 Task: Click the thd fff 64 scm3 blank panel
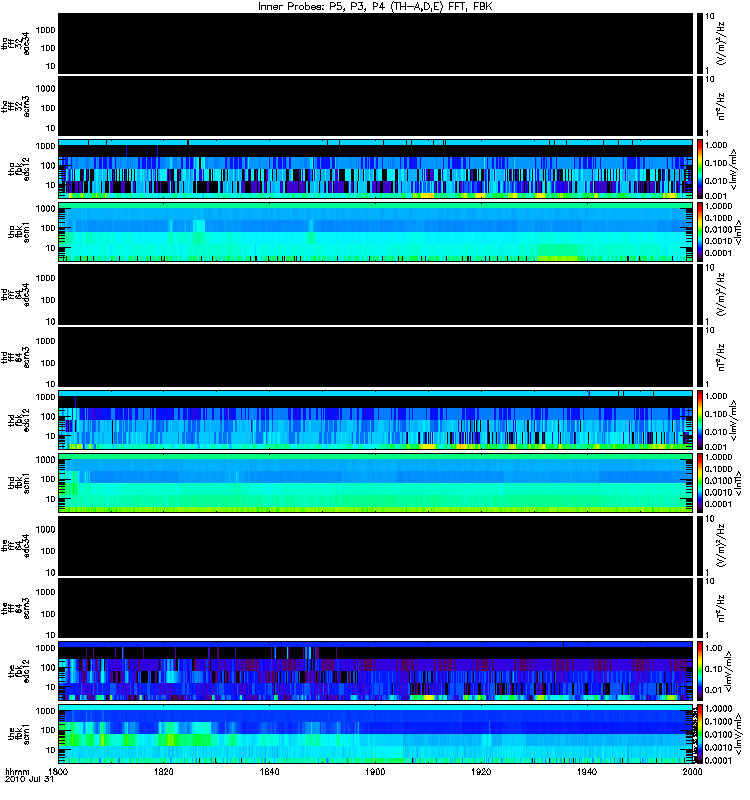point(375,357)
